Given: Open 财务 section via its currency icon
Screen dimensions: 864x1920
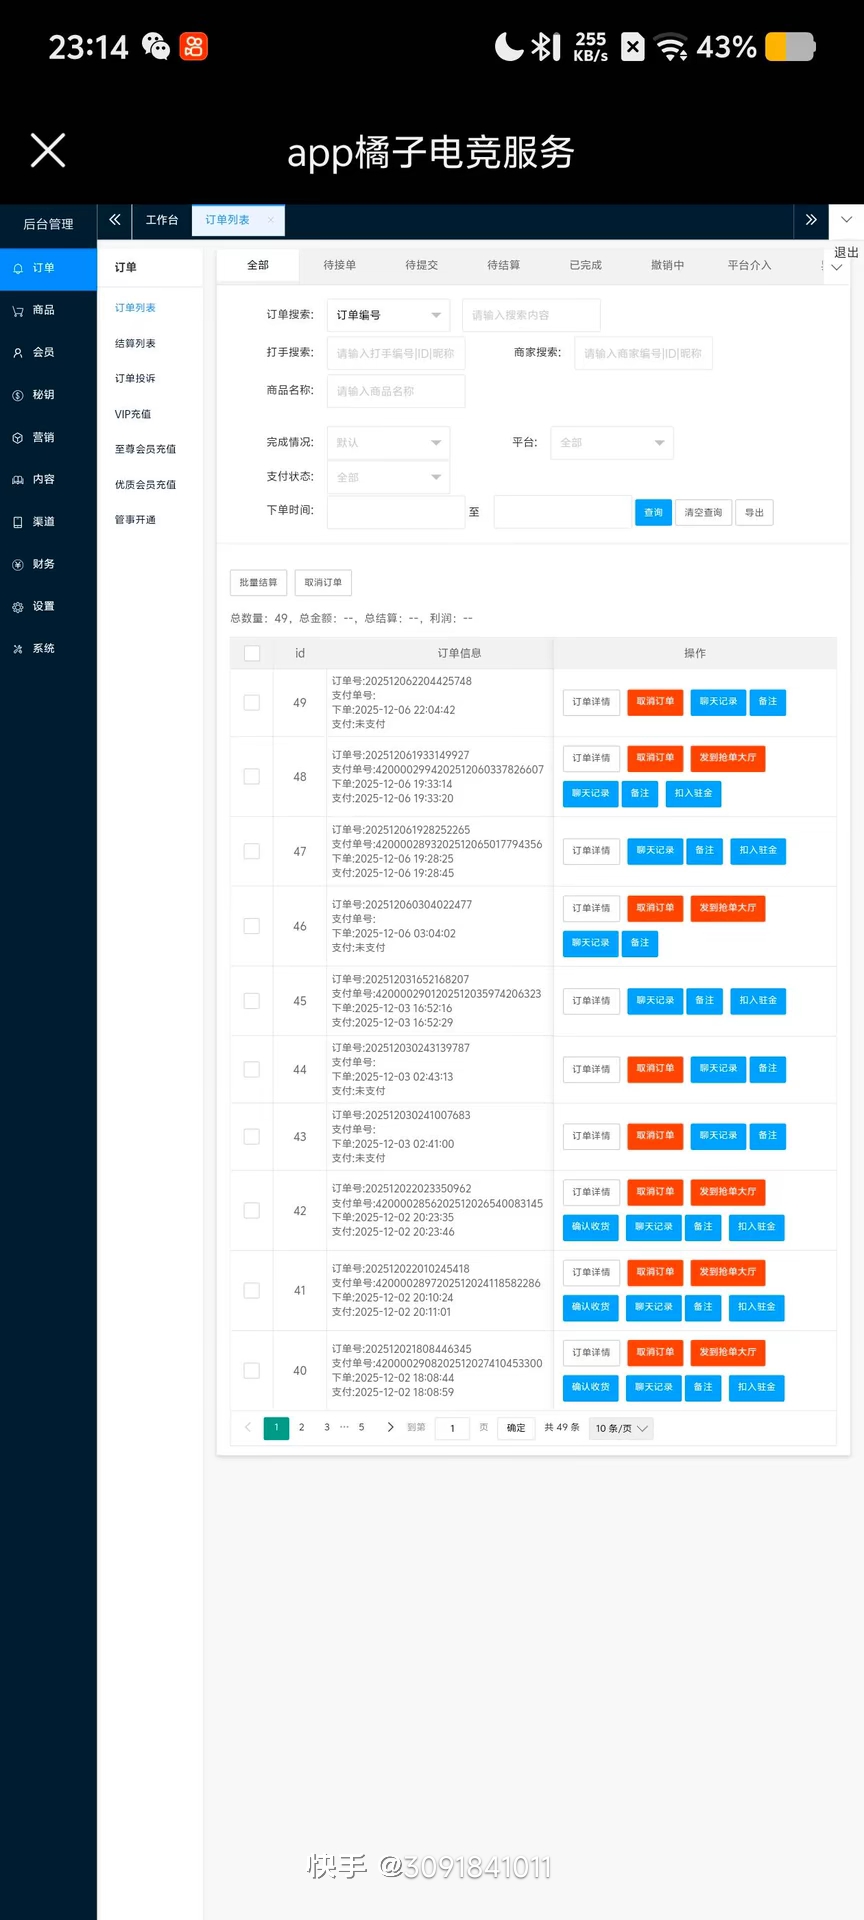Looking at the screenshot, I should 18,565.
